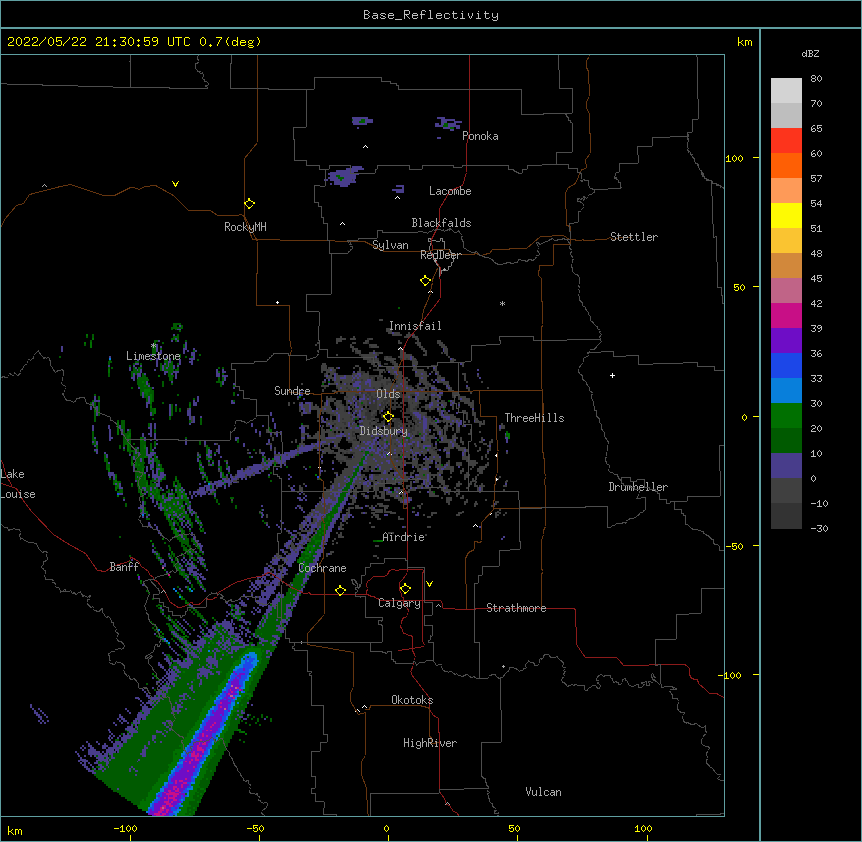The image size is (862, 842).
Task: Click the Innisfail label
Action: [x=415, y=326]
